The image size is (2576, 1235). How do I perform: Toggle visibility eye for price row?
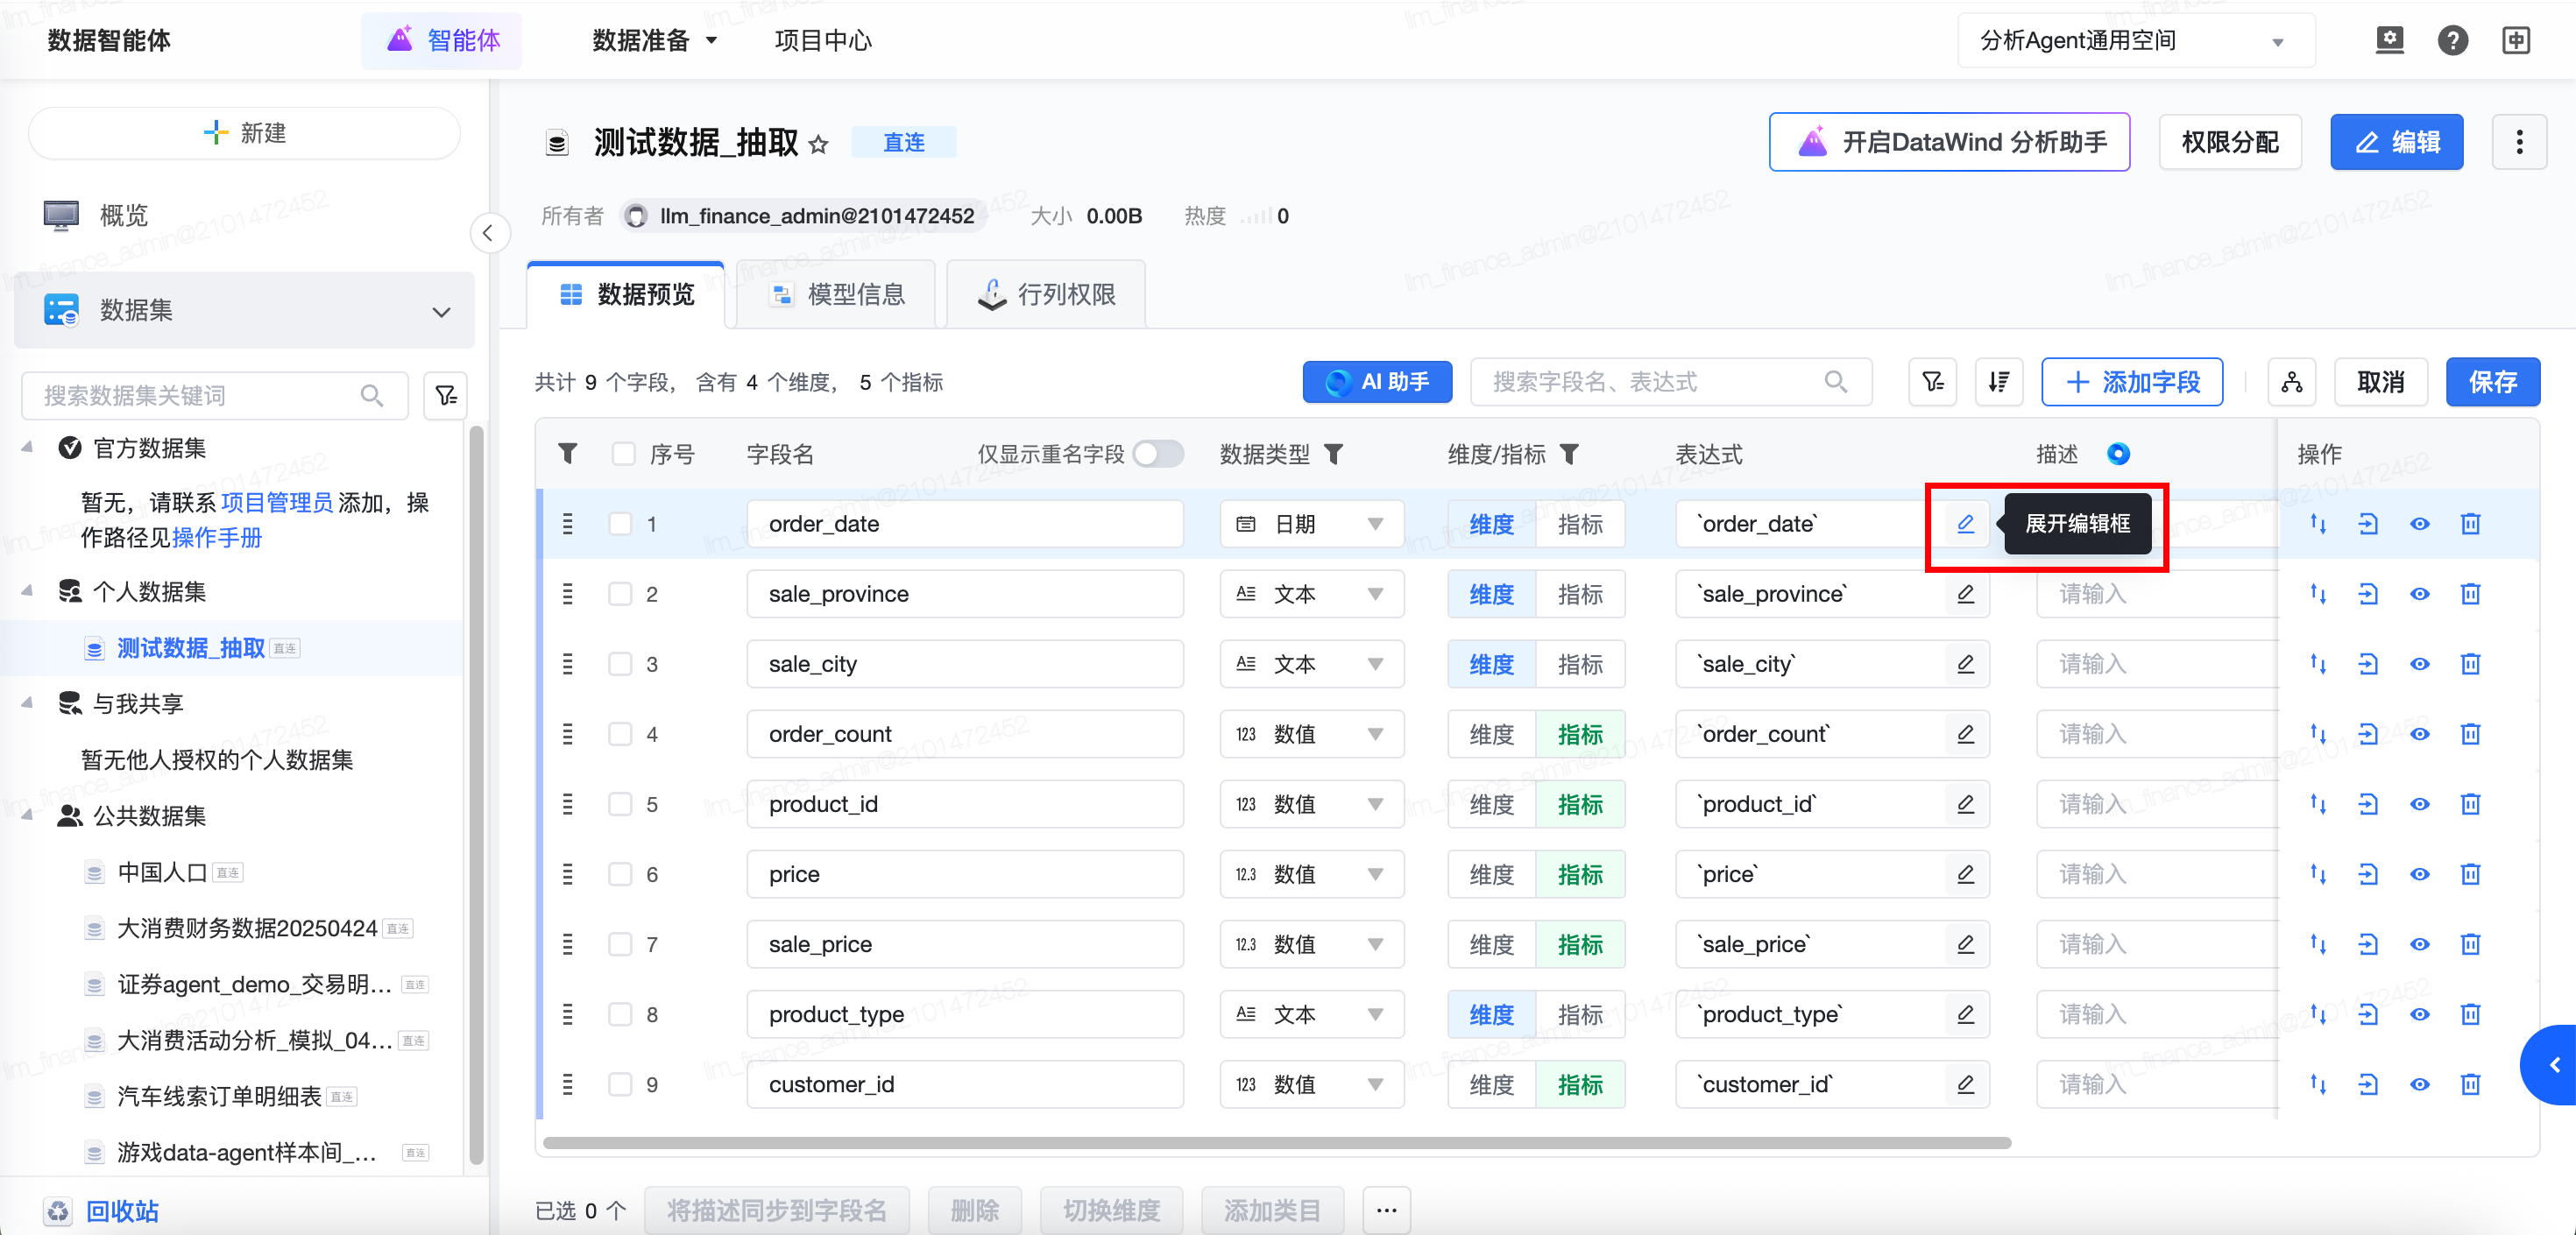click(2419, 874)
